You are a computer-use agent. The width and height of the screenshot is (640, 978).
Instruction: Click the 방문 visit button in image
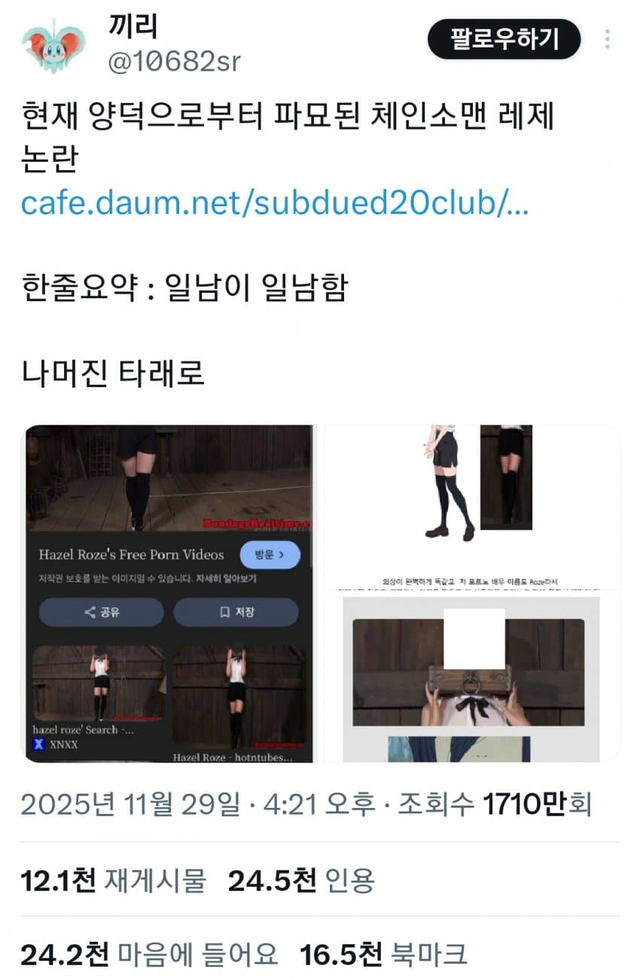pyautogui.click(x=270, y=554)
